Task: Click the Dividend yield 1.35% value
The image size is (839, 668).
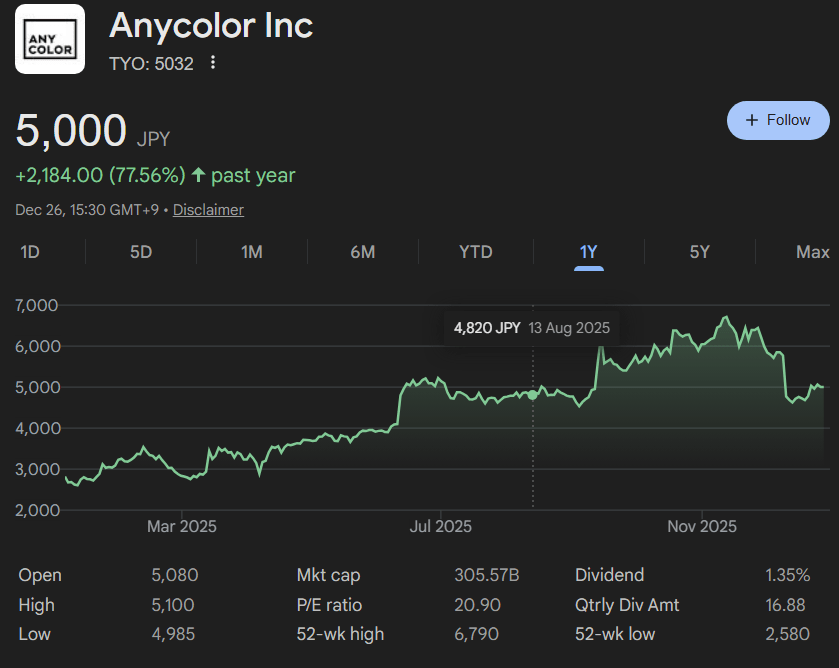Action: 787,575
